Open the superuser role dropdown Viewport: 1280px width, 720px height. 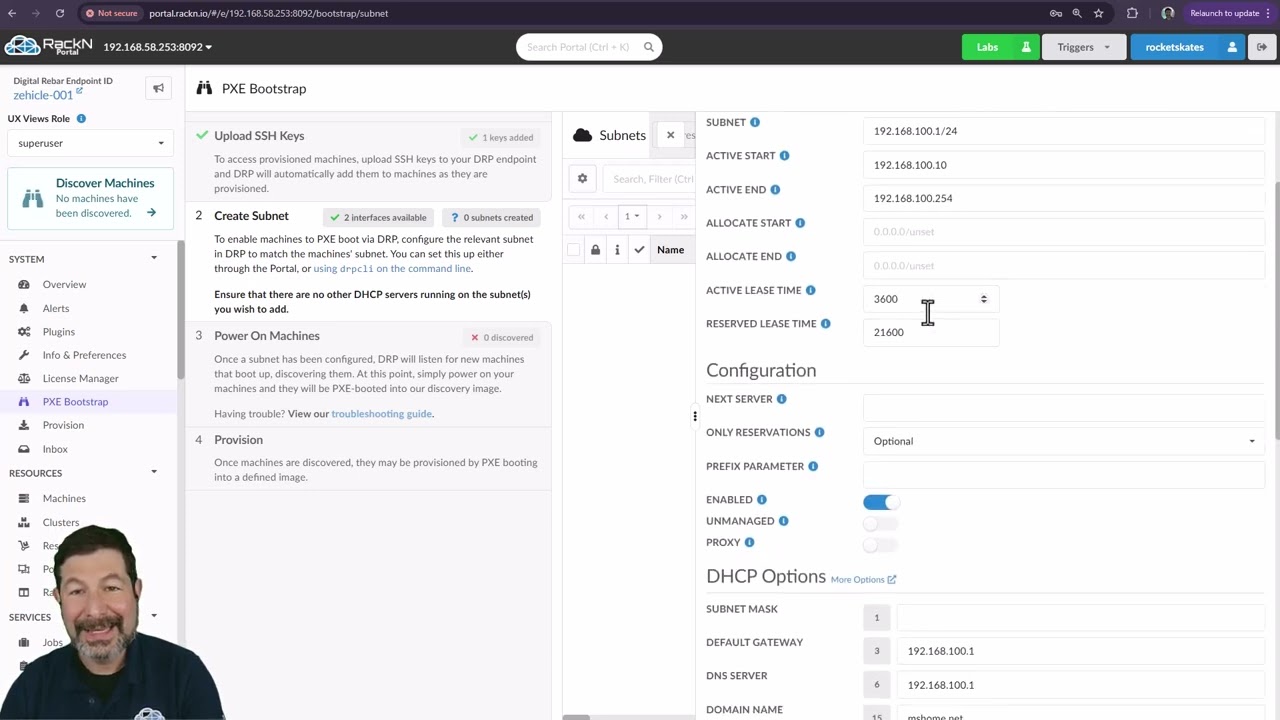[90, 143]
